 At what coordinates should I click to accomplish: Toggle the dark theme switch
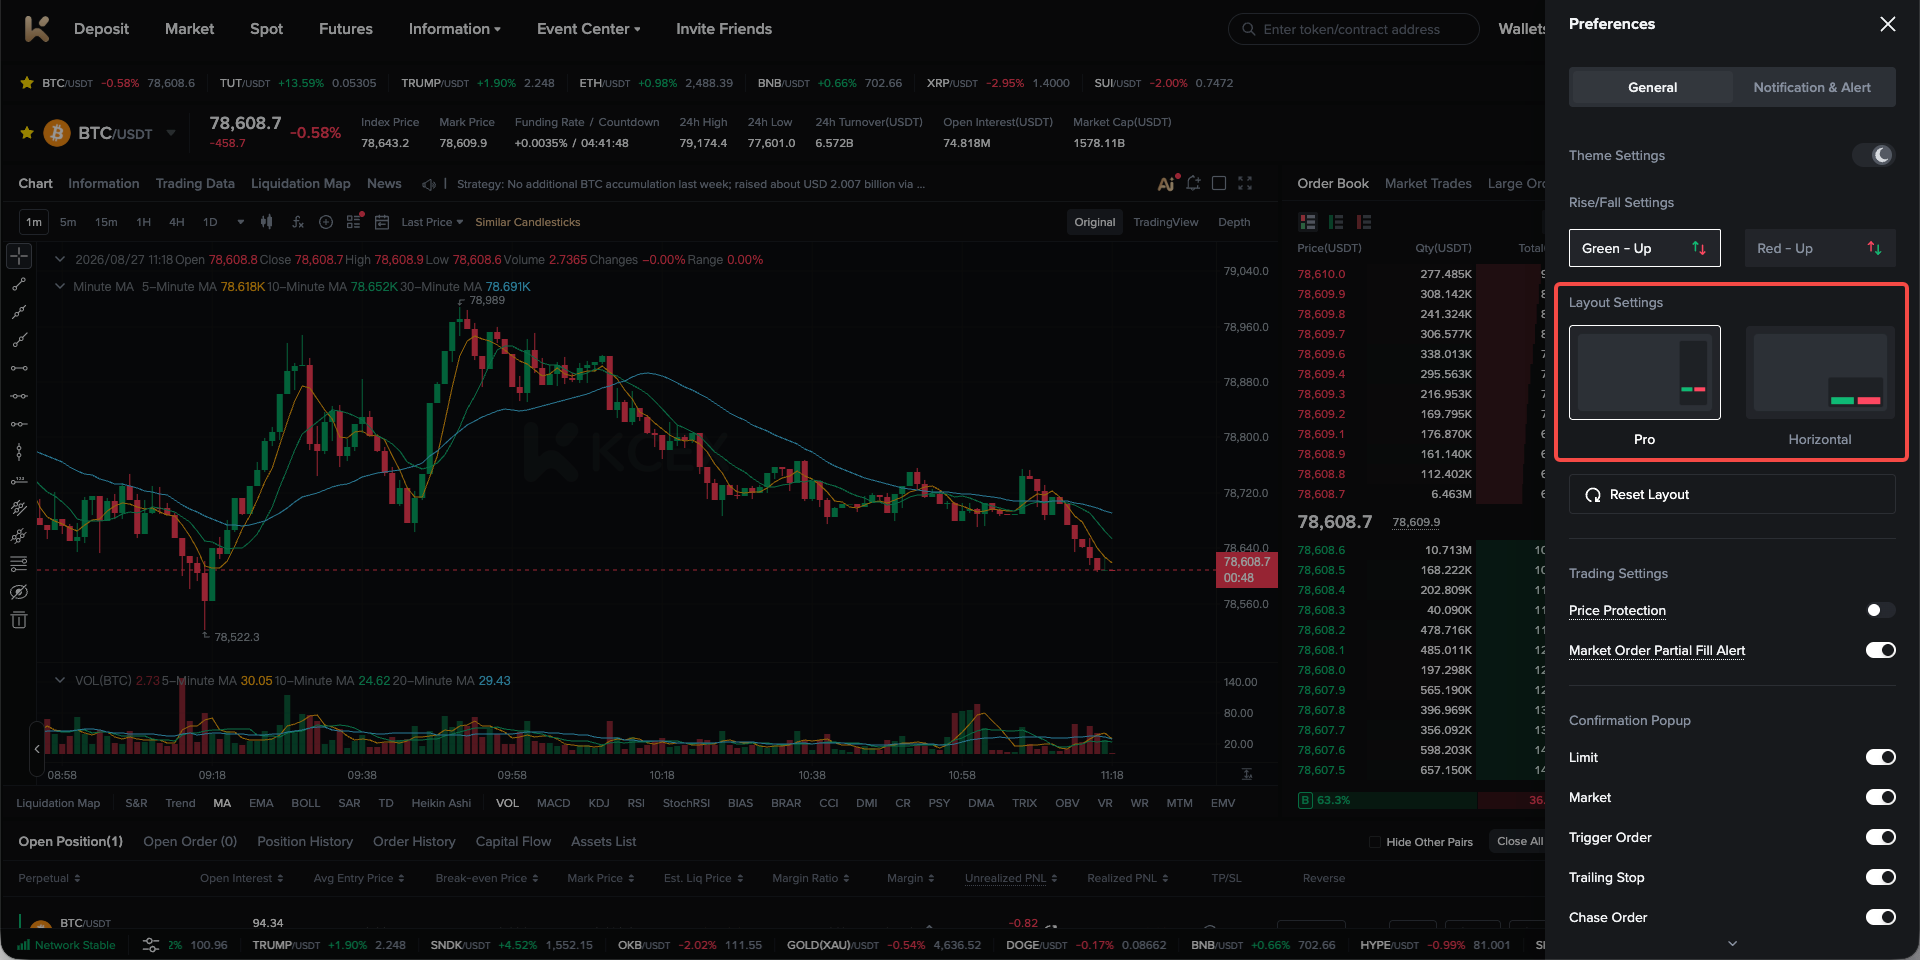pyautogui.click(x=1873, y=155)
